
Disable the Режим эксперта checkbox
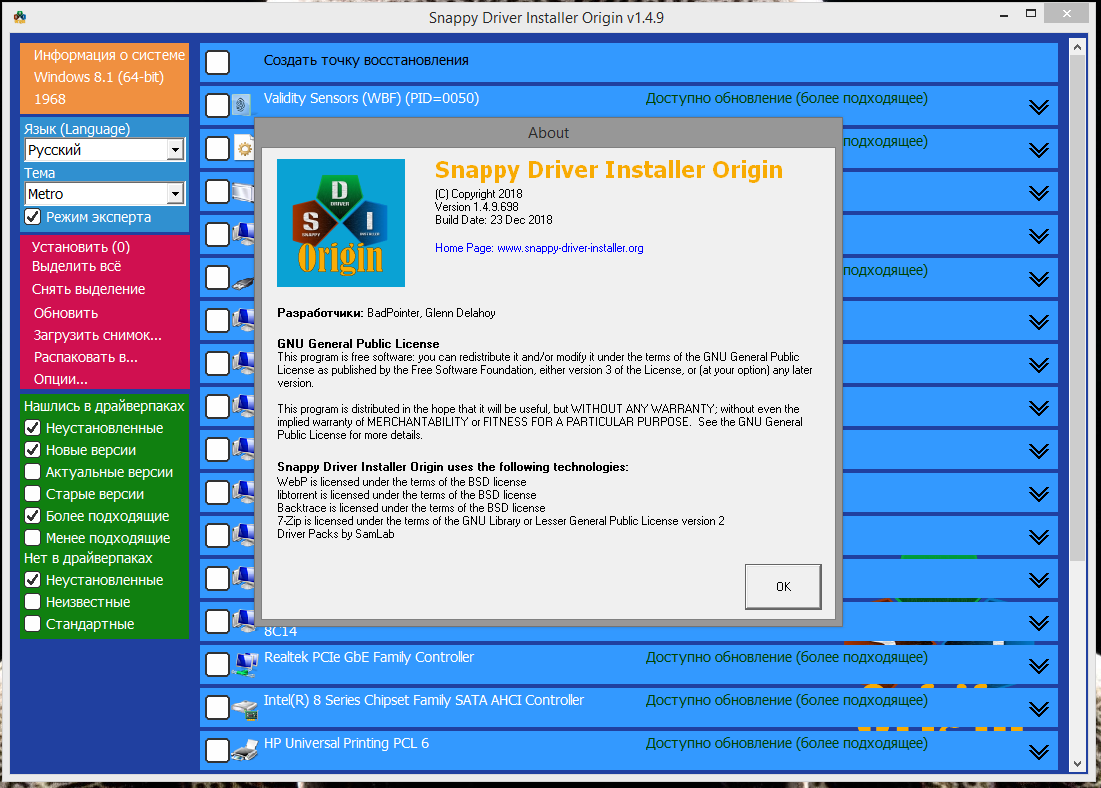[x=32, y=217]
